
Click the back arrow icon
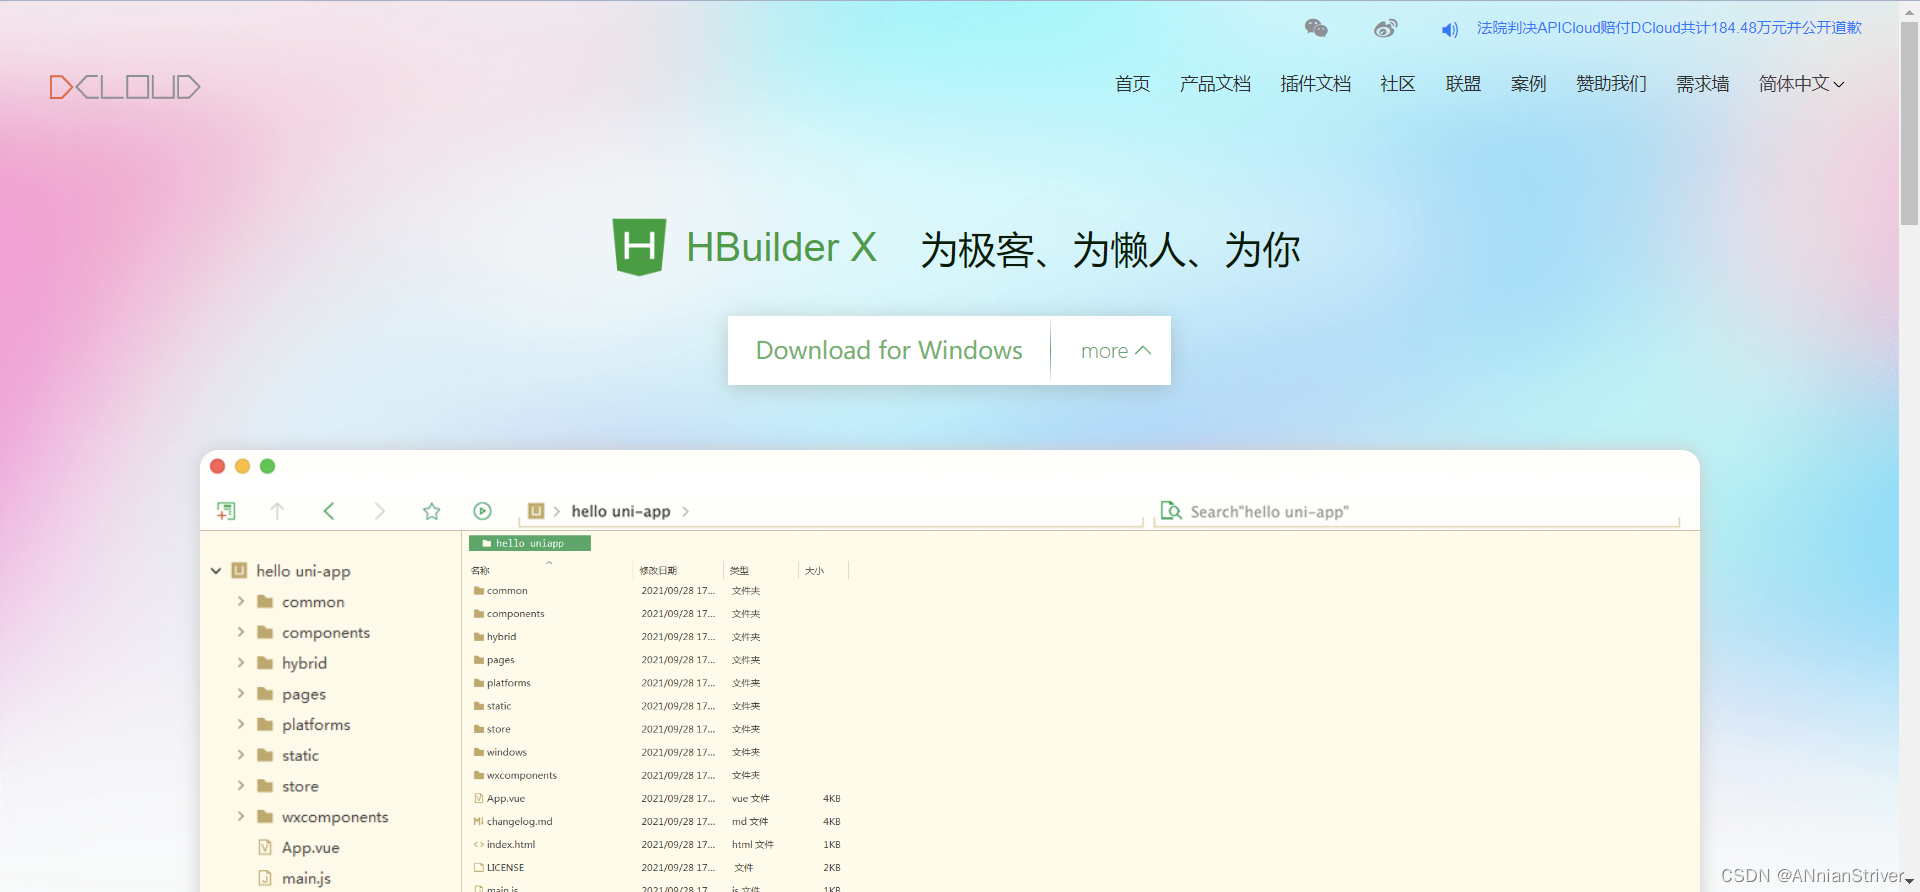tap(328, 511)
